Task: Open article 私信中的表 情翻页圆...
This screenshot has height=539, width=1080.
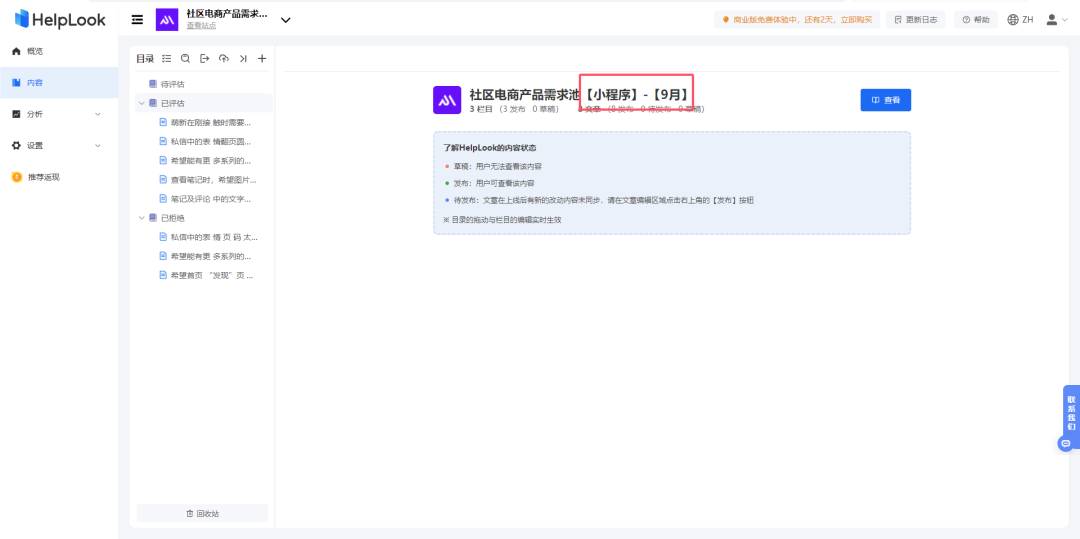Action: [211, 142]
